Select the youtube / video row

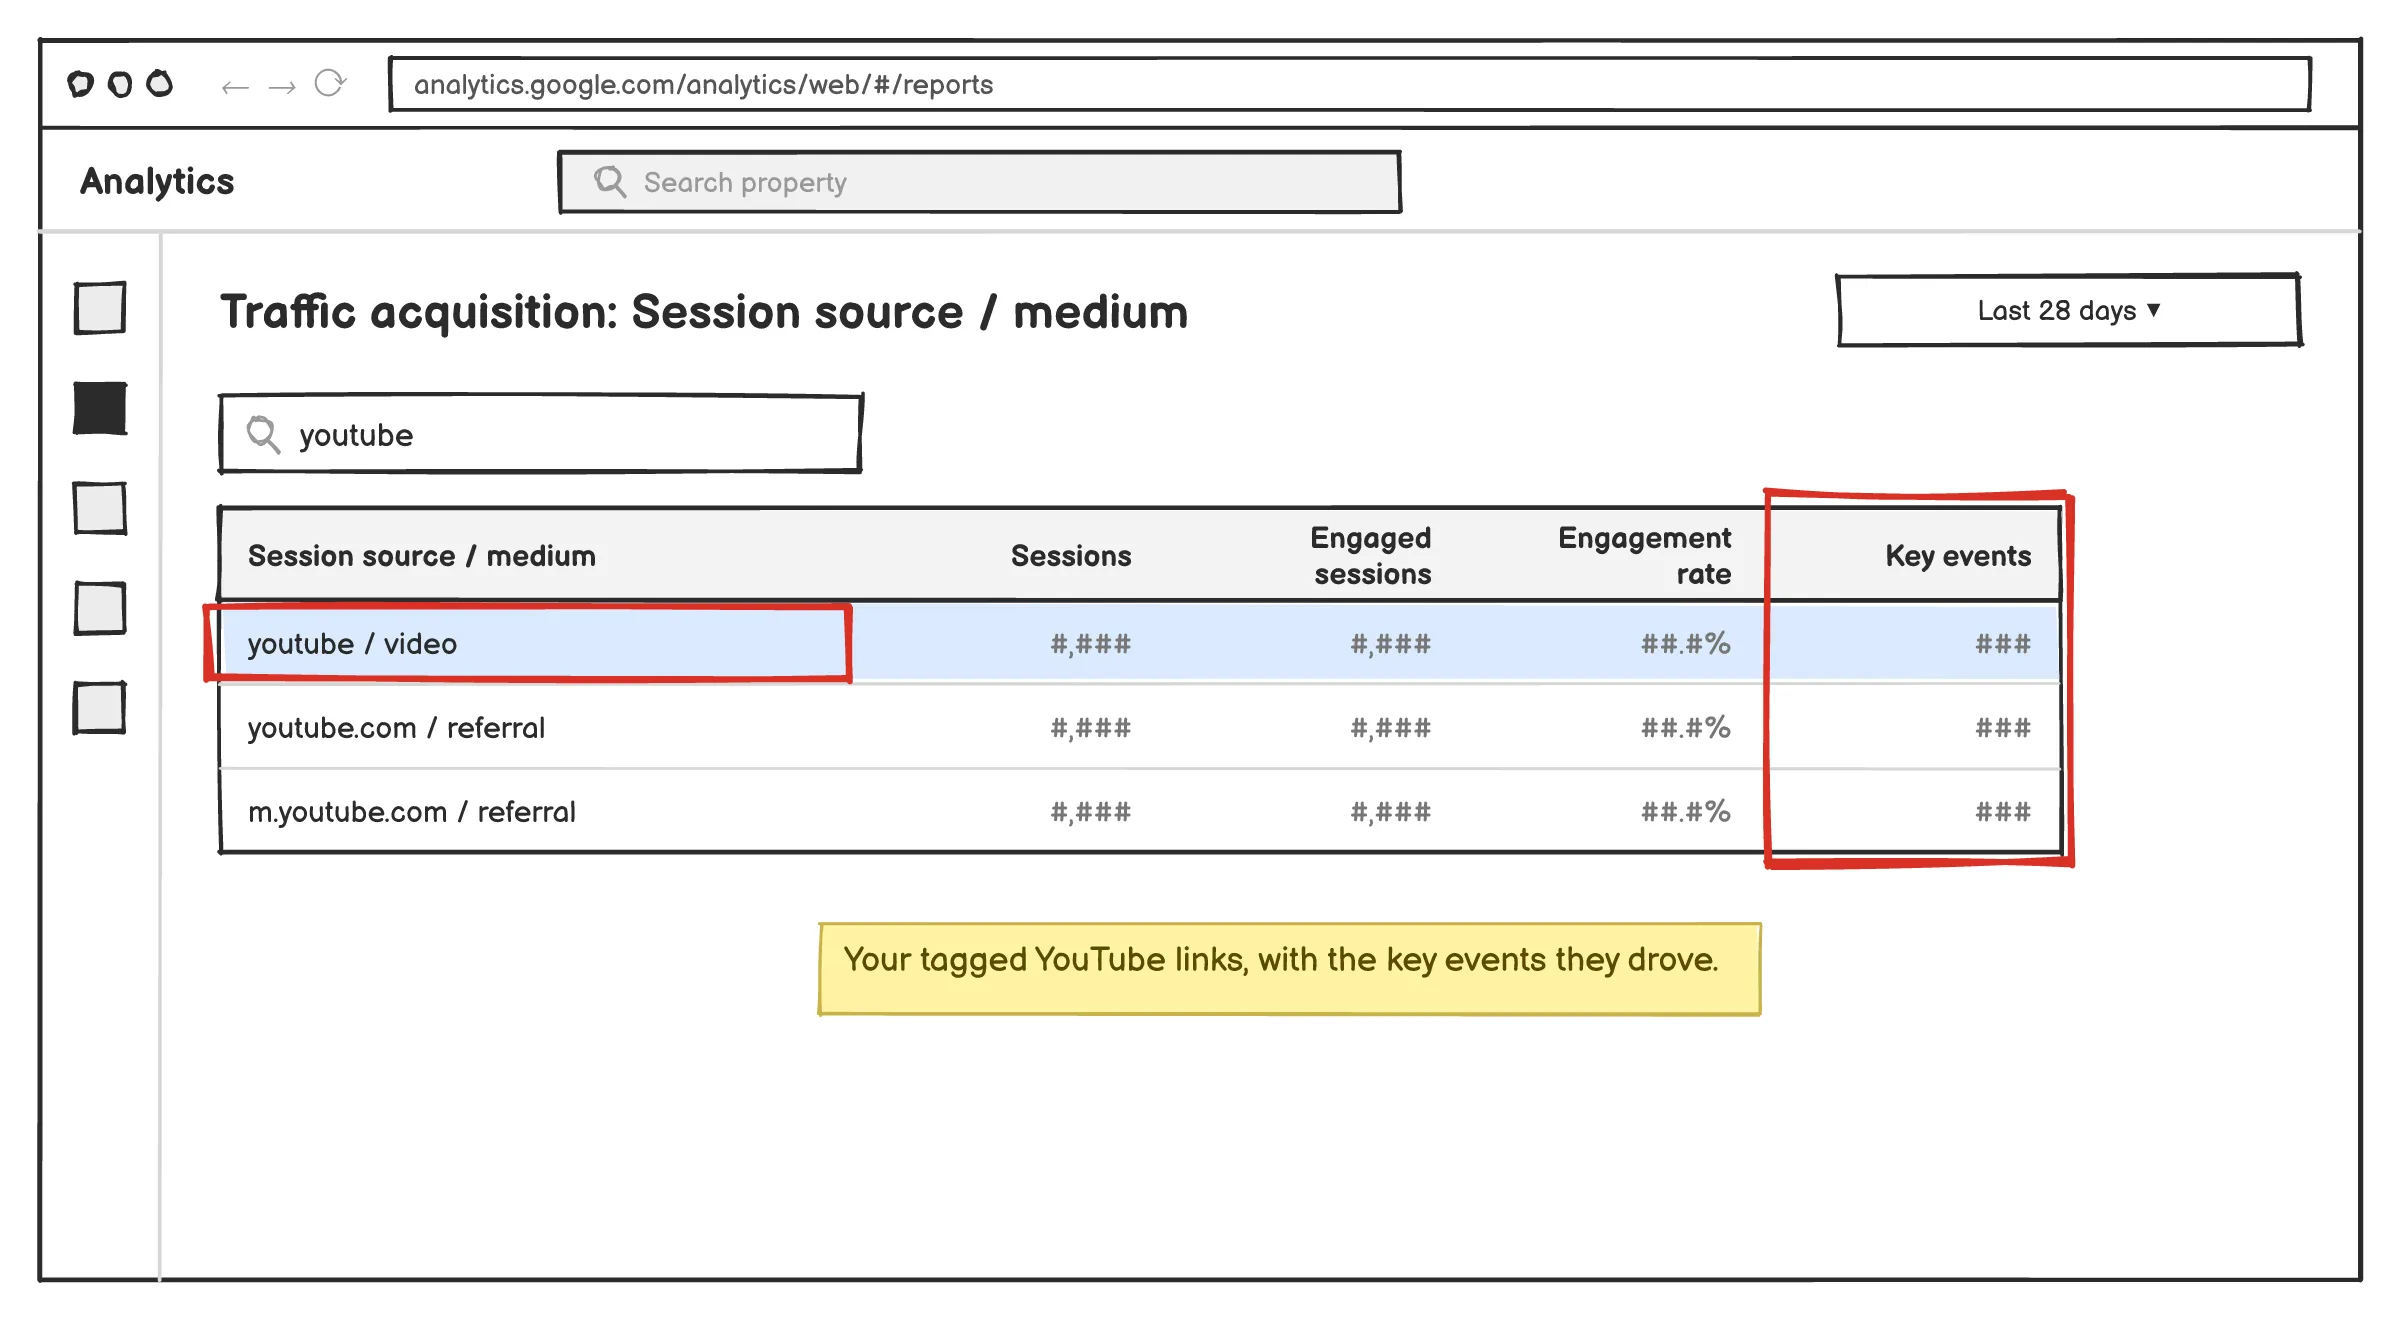[x=1140, y=644]
